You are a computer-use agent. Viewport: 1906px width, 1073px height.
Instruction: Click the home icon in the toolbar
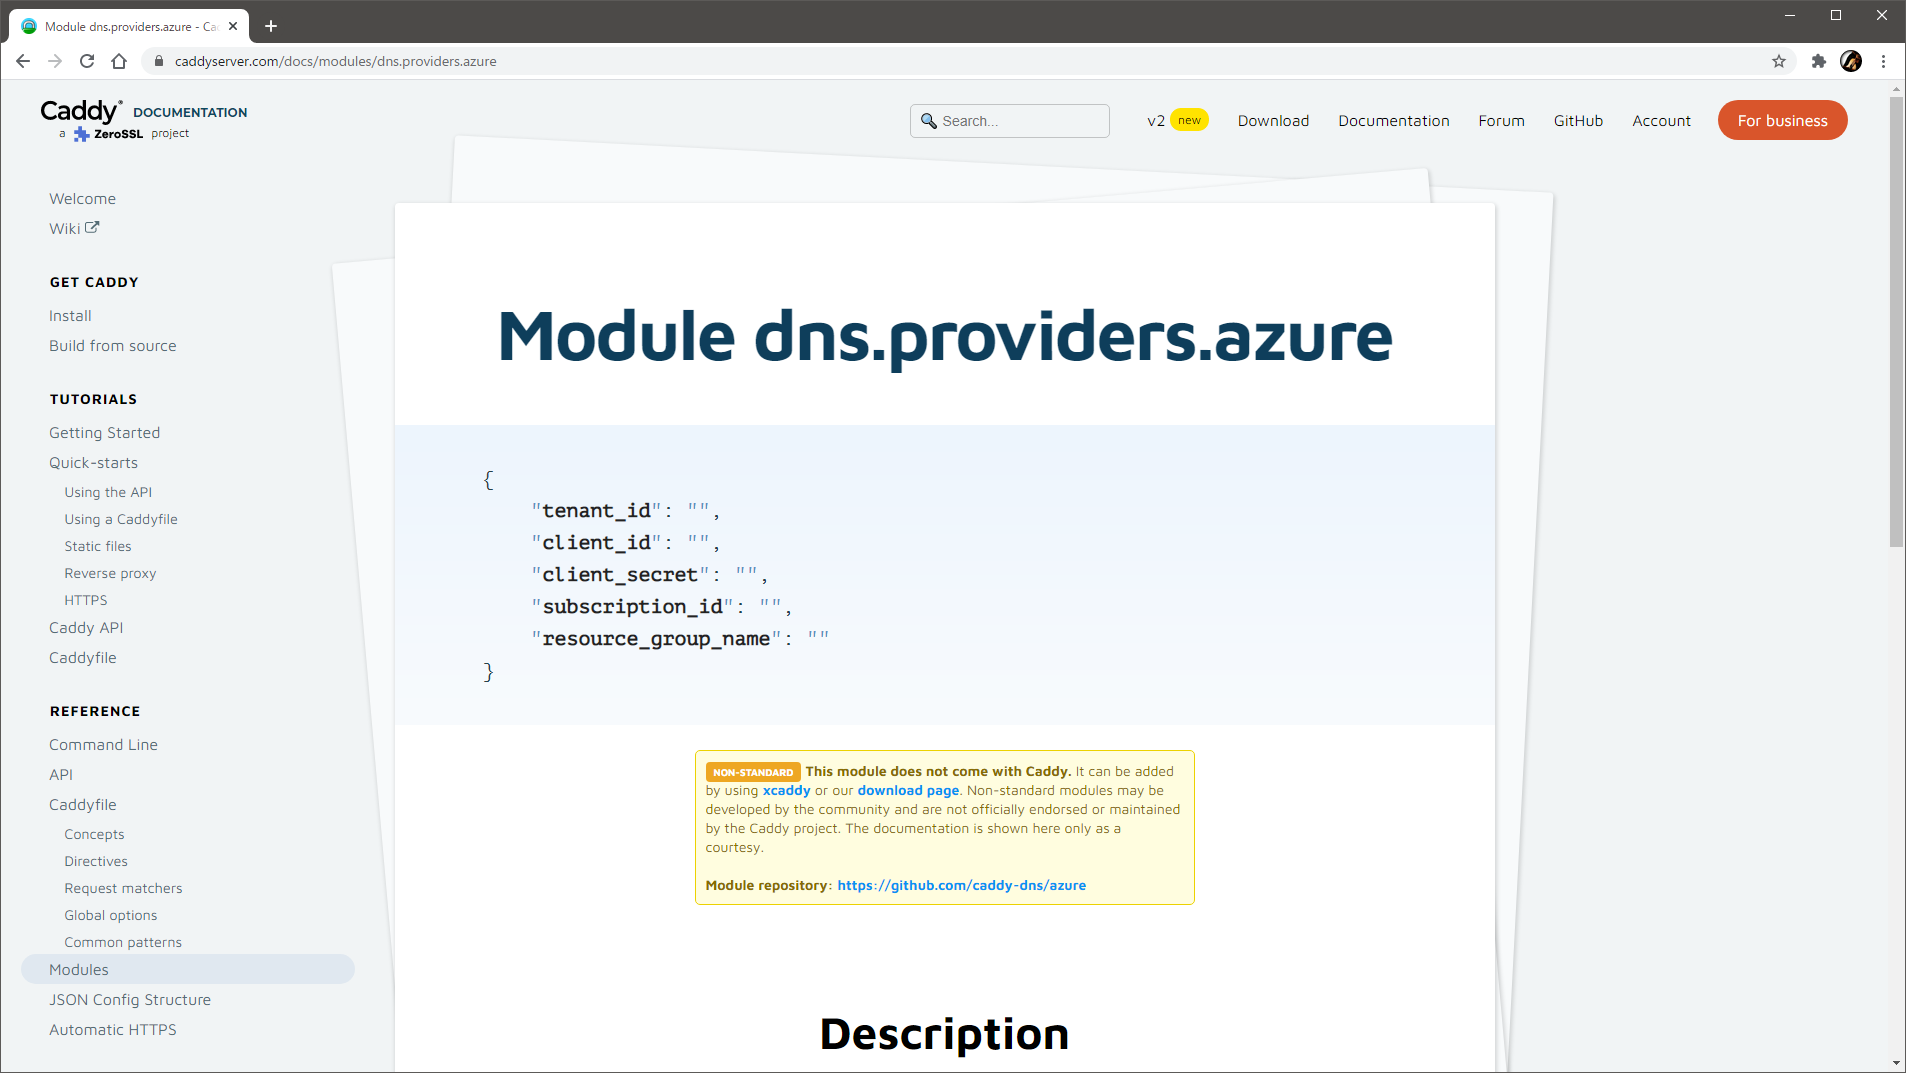tap(119, 61)
